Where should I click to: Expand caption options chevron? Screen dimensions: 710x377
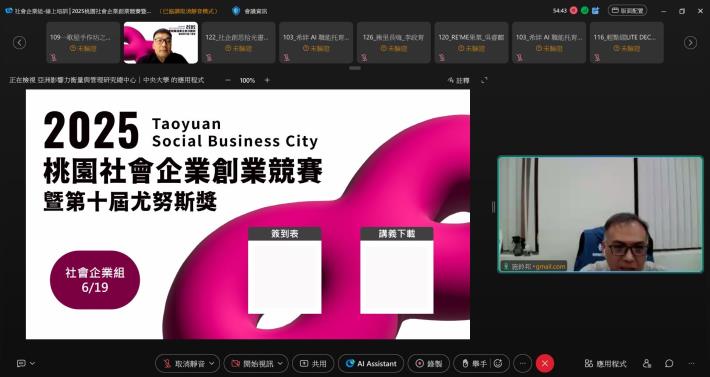(32, 363)
